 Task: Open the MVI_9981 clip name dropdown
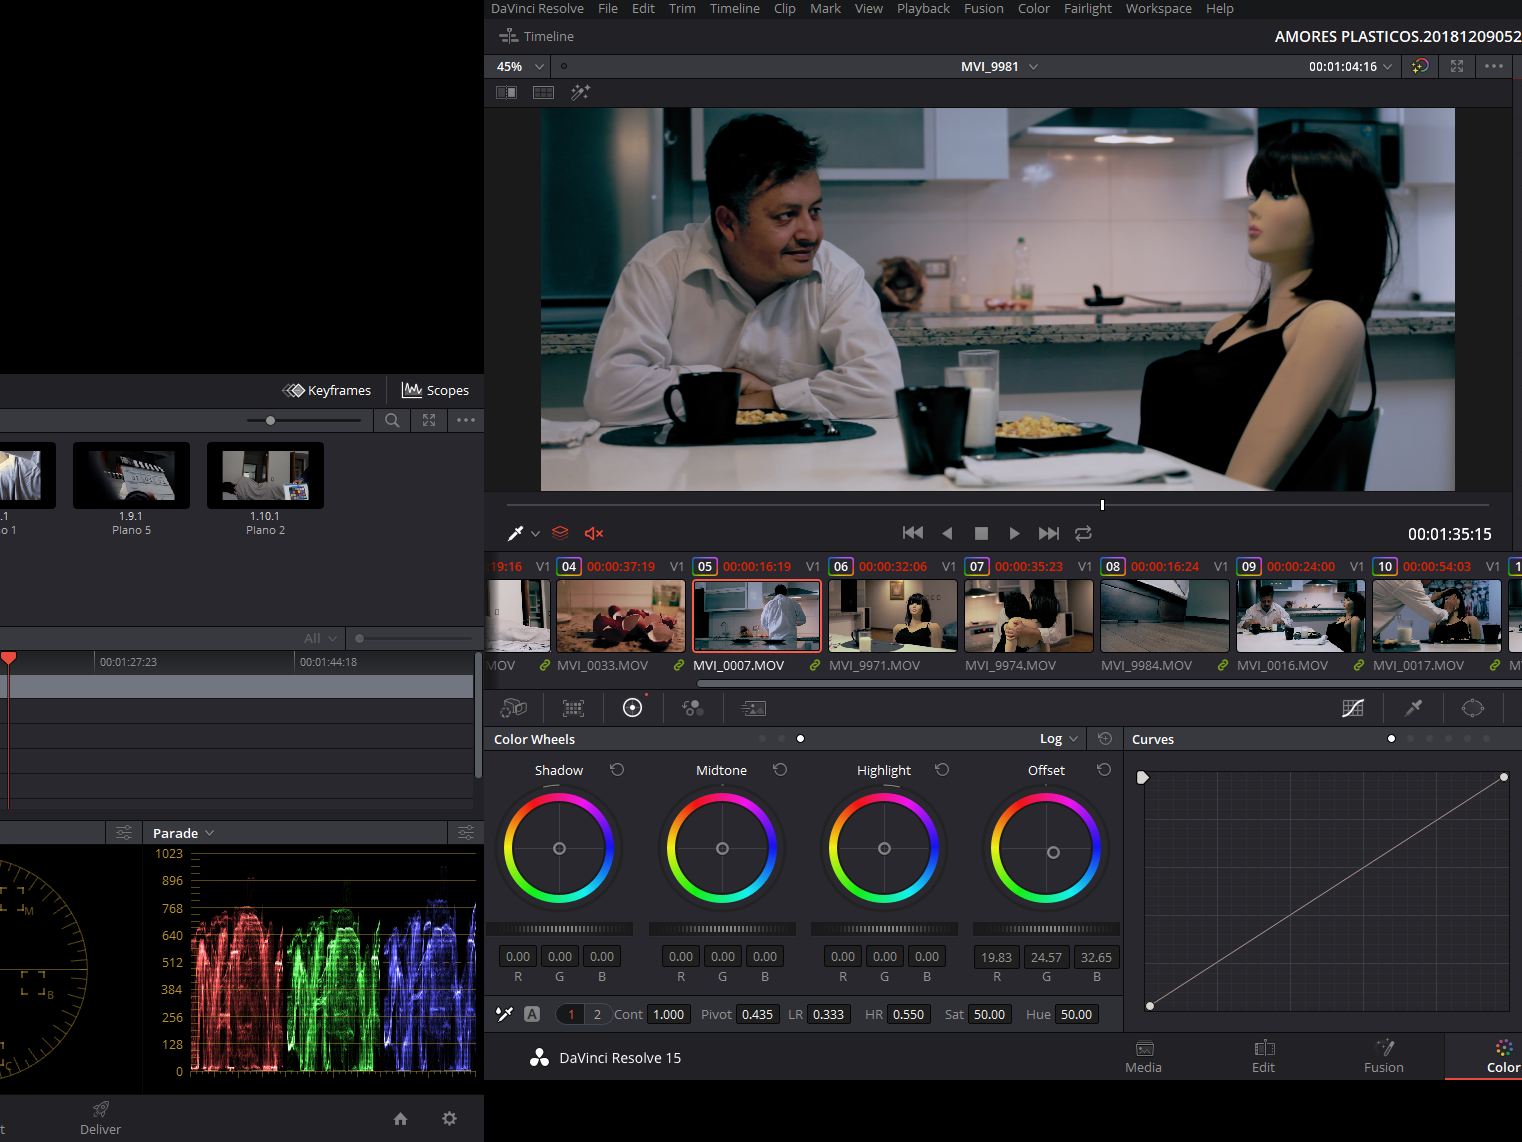pyautogui.click(x=1000, y=66)
